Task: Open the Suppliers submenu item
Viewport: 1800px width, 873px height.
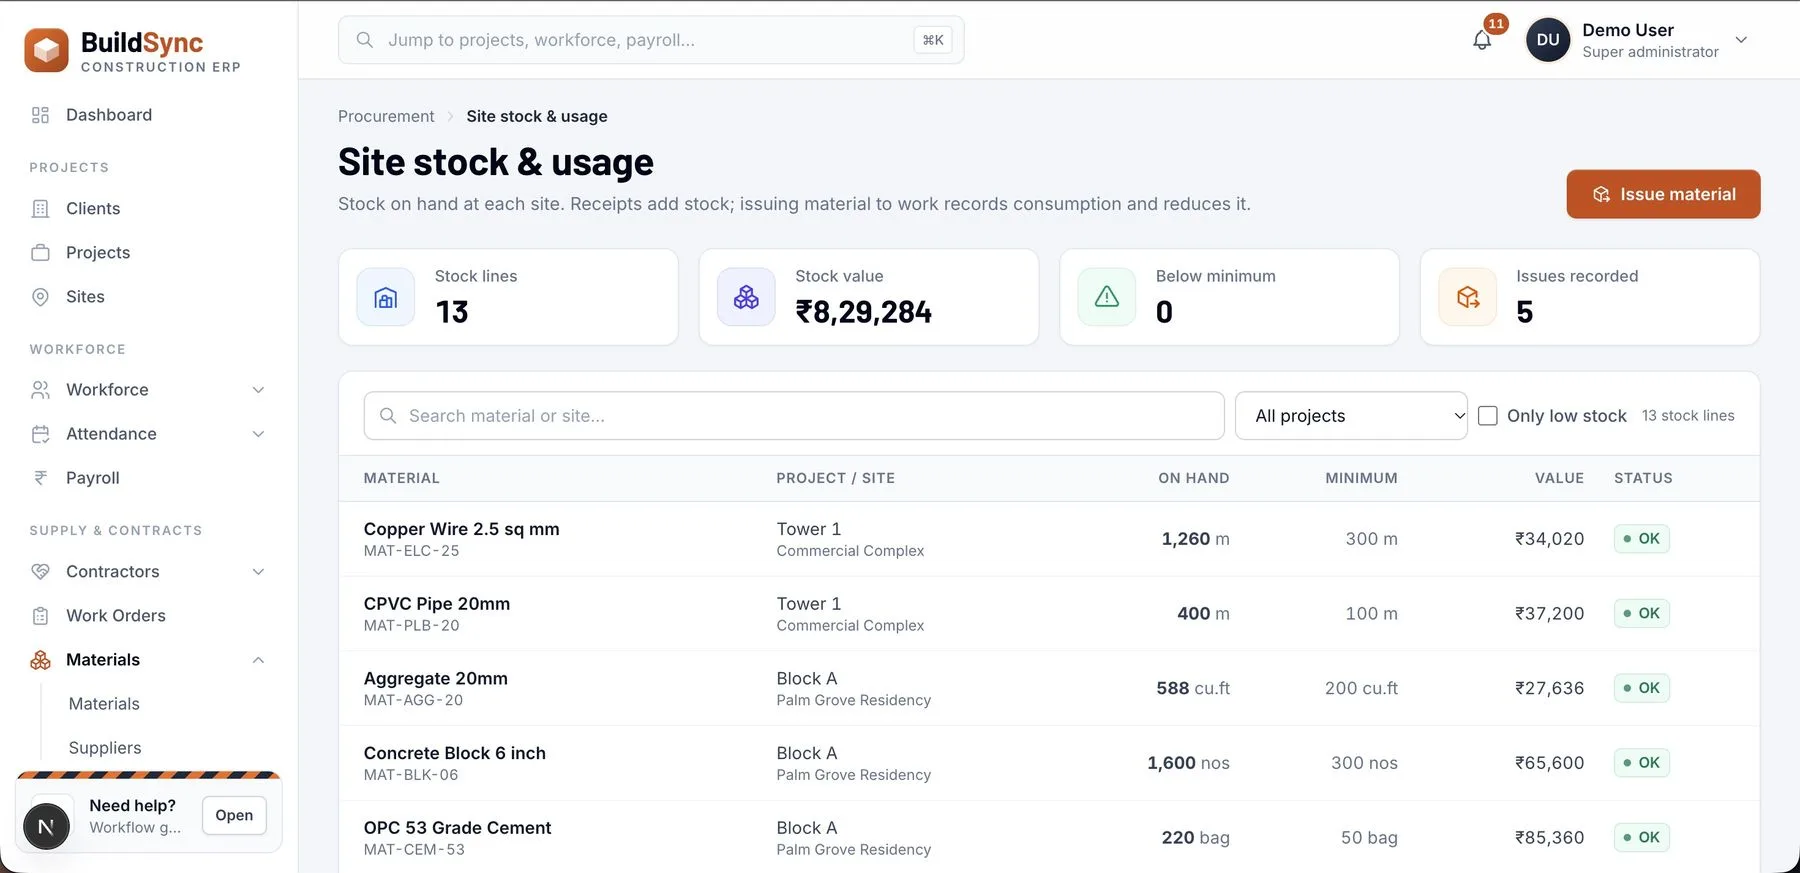Action: click(105, 748)
